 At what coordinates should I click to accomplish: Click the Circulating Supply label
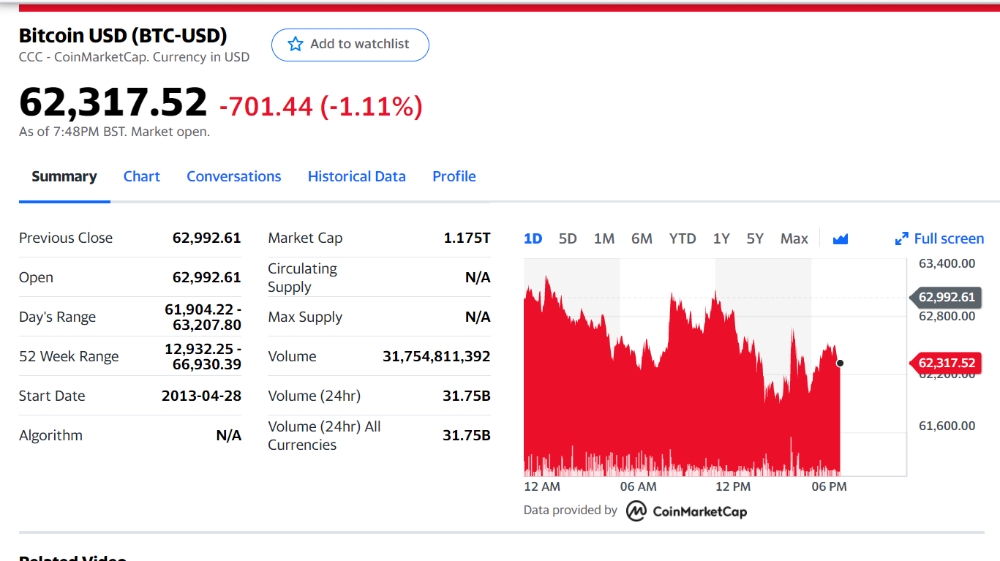tap(302, 277)
